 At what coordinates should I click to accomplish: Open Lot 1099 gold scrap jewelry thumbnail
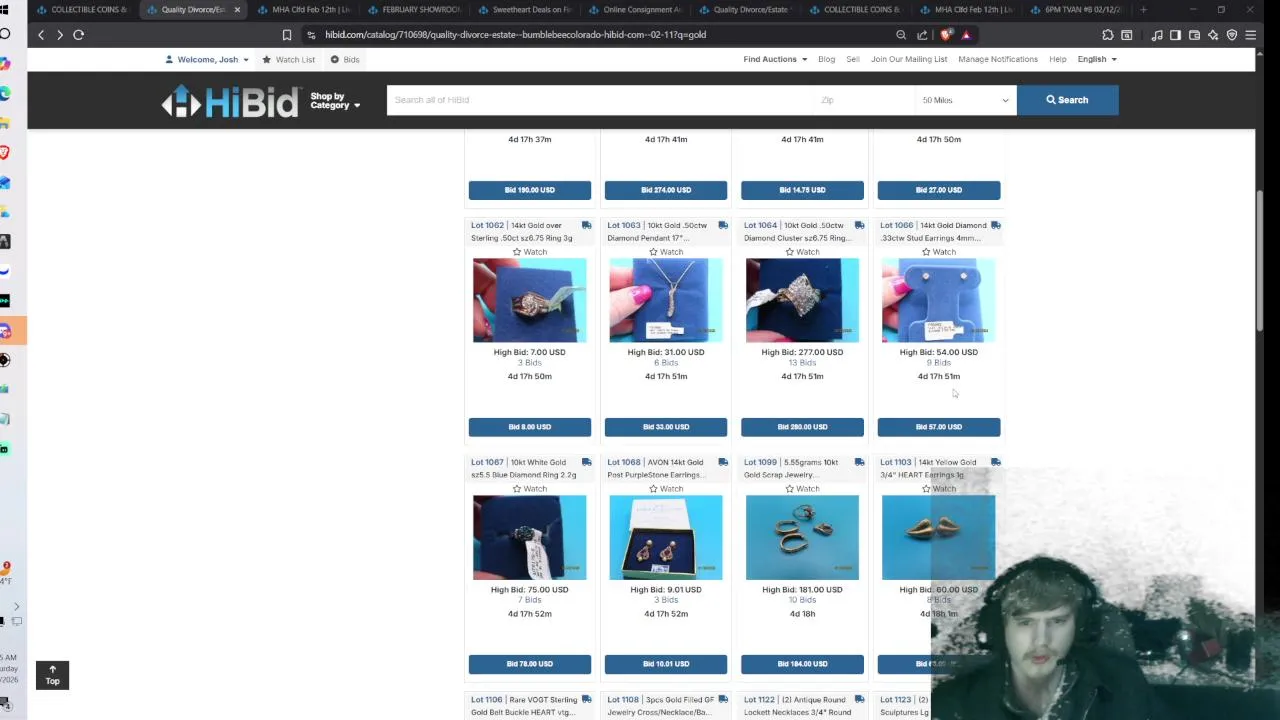click(x=802, y=537)
